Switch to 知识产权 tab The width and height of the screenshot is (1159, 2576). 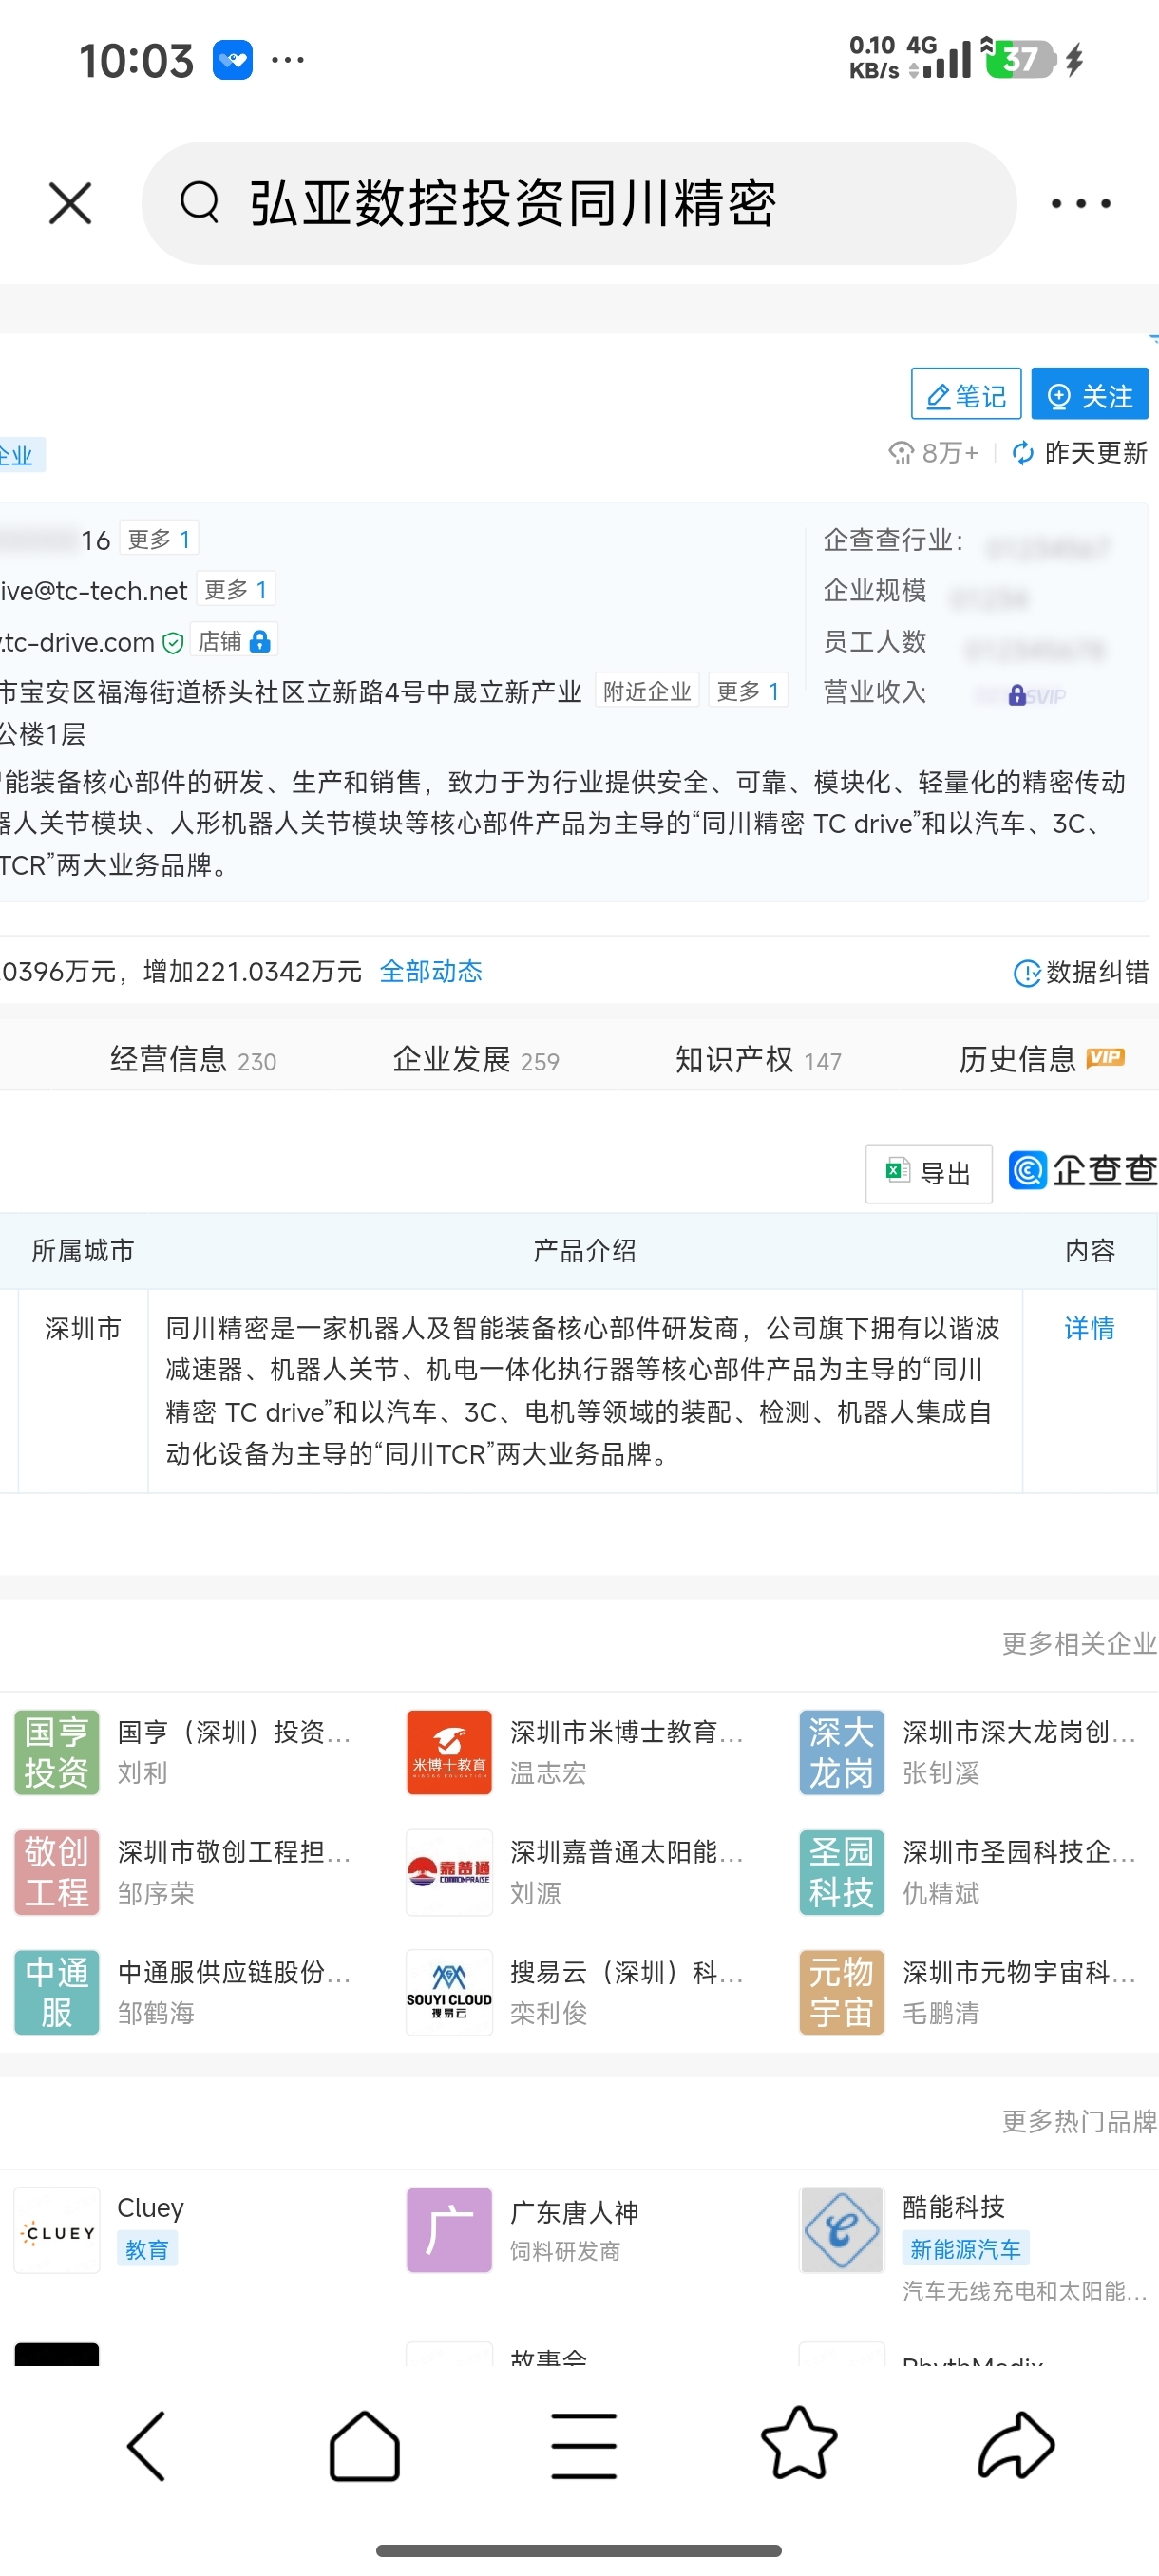click(x=759, y=1059)
